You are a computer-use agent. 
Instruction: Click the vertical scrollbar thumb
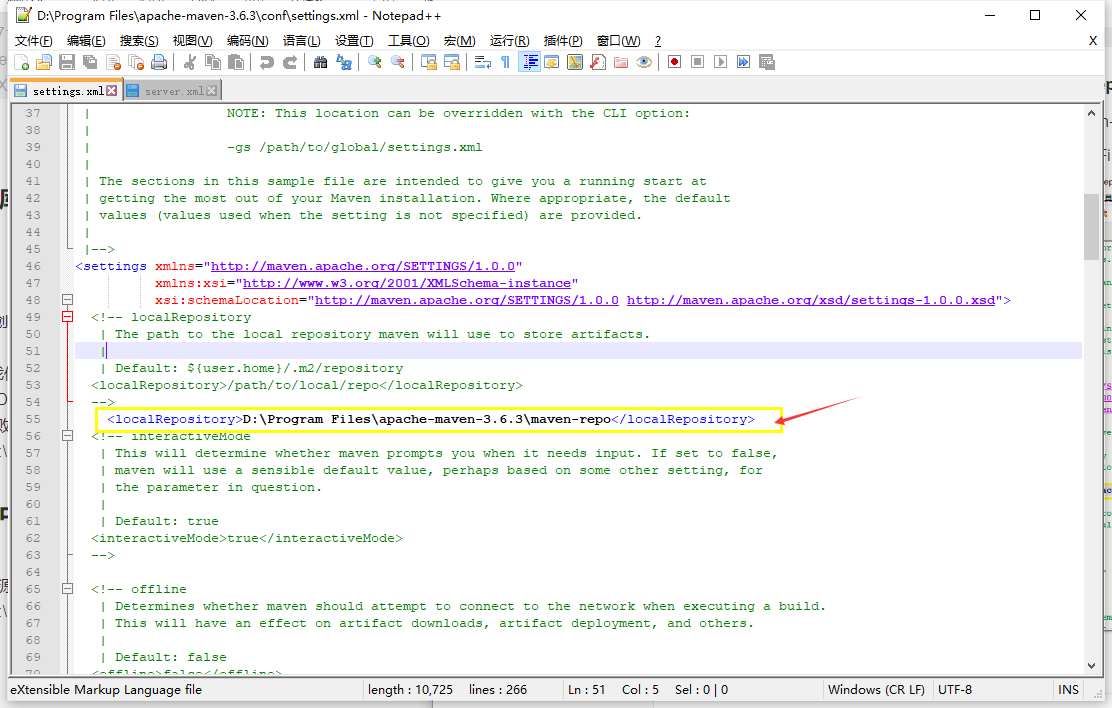point(1091,226)
